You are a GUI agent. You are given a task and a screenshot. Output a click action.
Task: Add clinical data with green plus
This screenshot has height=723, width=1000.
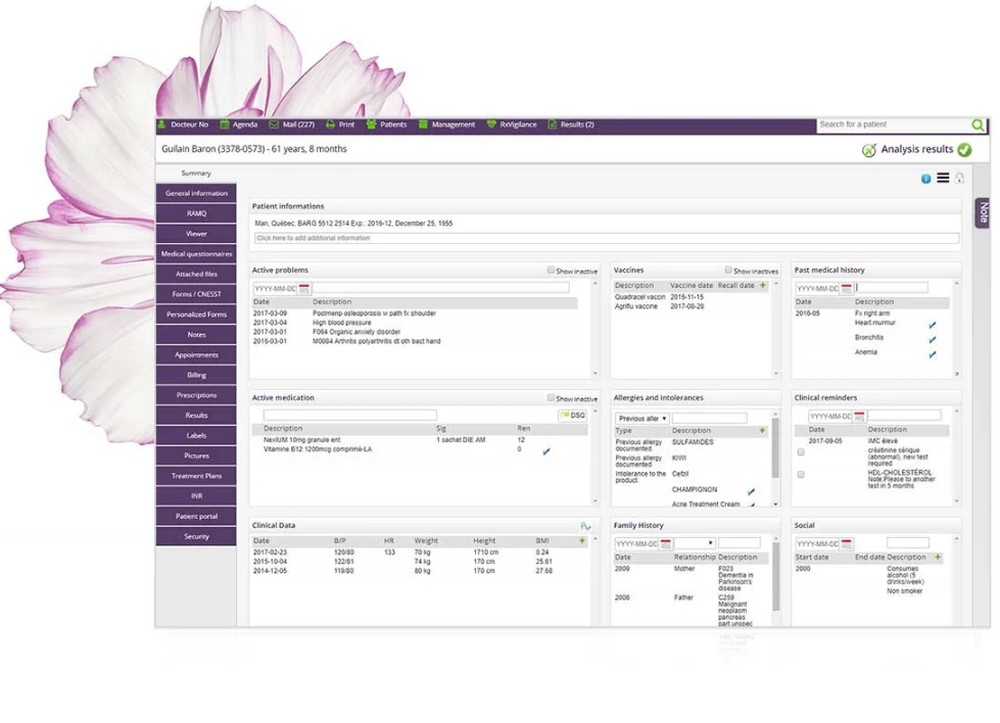click(582, 541)
